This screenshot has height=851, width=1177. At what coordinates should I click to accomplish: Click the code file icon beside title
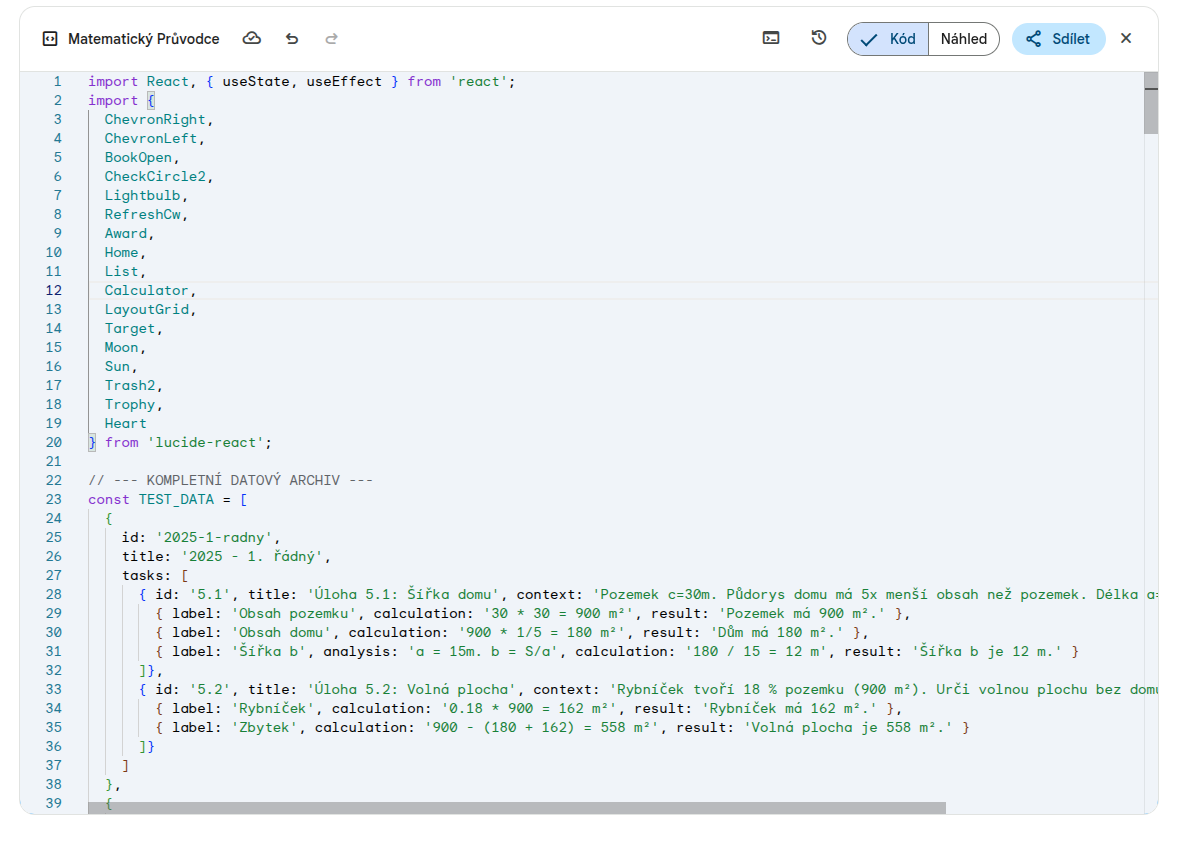pos(50,39)
